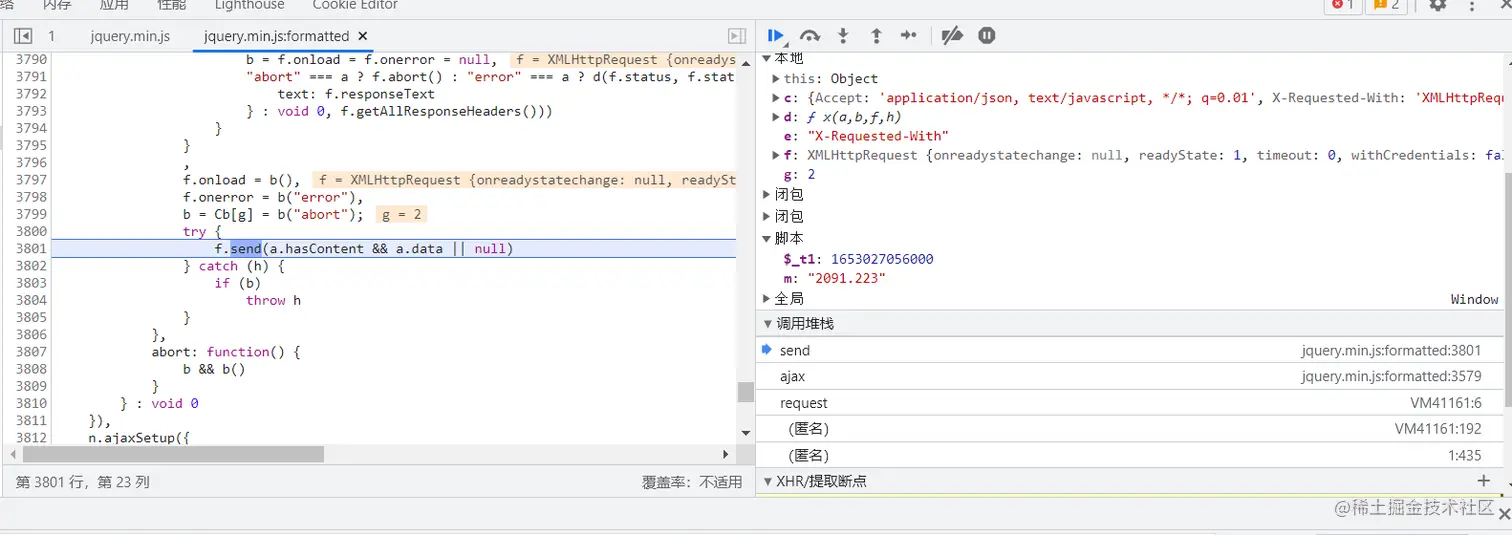Screen dimensions: 1512x535
Task: Open DevTools settings gear
Action: click(1438, 5)
